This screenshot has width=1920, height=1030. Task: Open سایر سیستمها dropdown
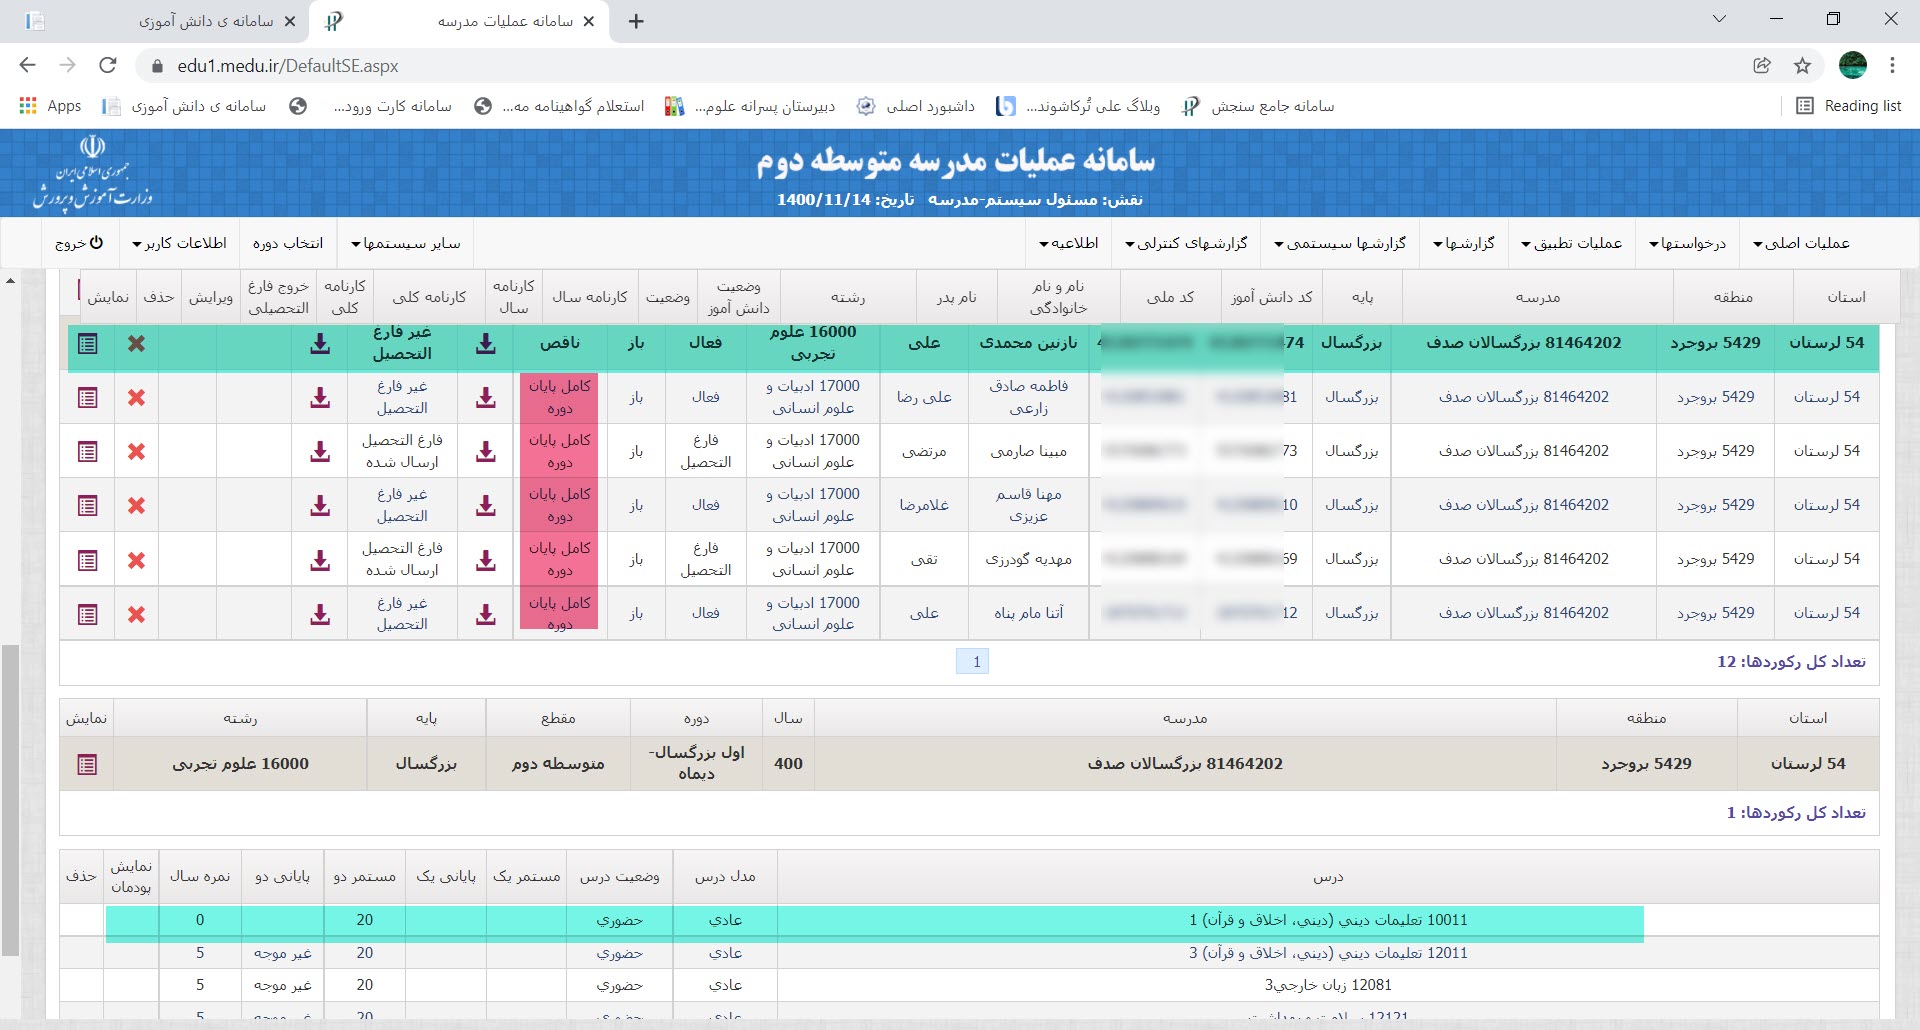pos(406,244)
